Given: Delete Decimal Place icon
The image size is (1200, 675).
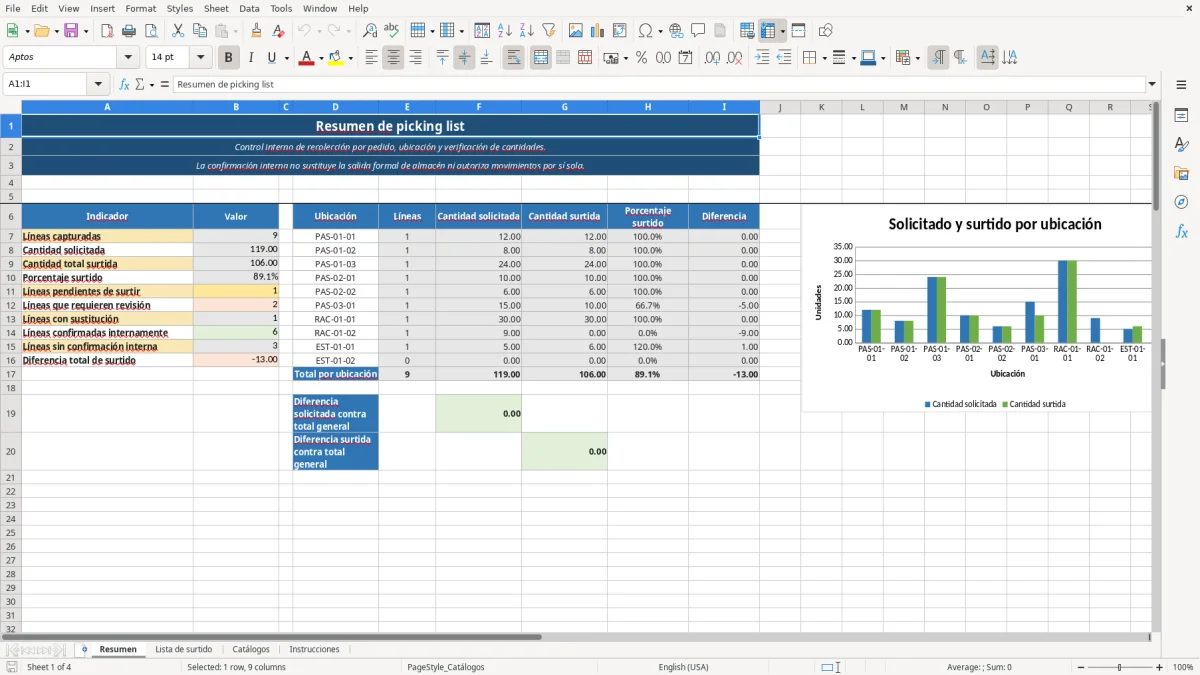Looking at the screenshot, I should tap(735, 58).
